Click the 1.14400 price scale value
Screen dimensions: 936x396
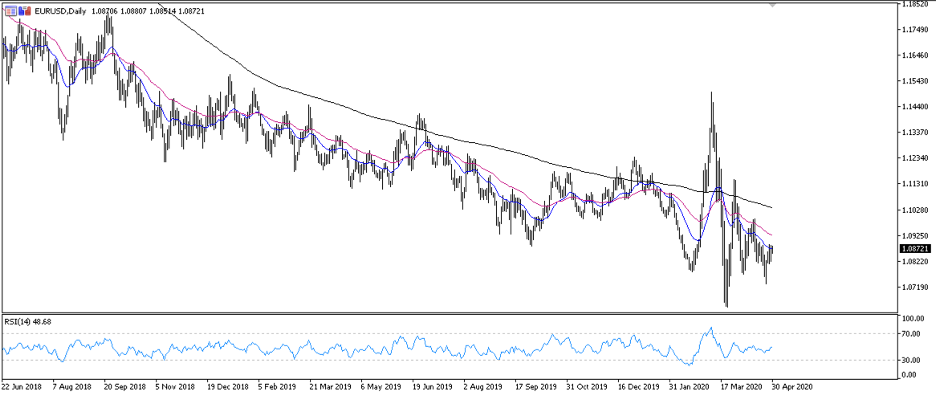916,107
